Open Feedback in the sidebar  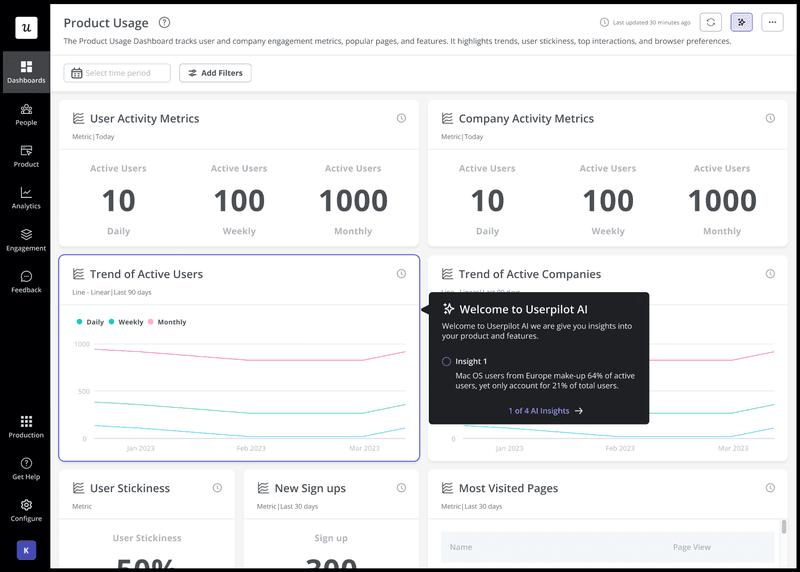pyautogui.click(x=26, y=282)
